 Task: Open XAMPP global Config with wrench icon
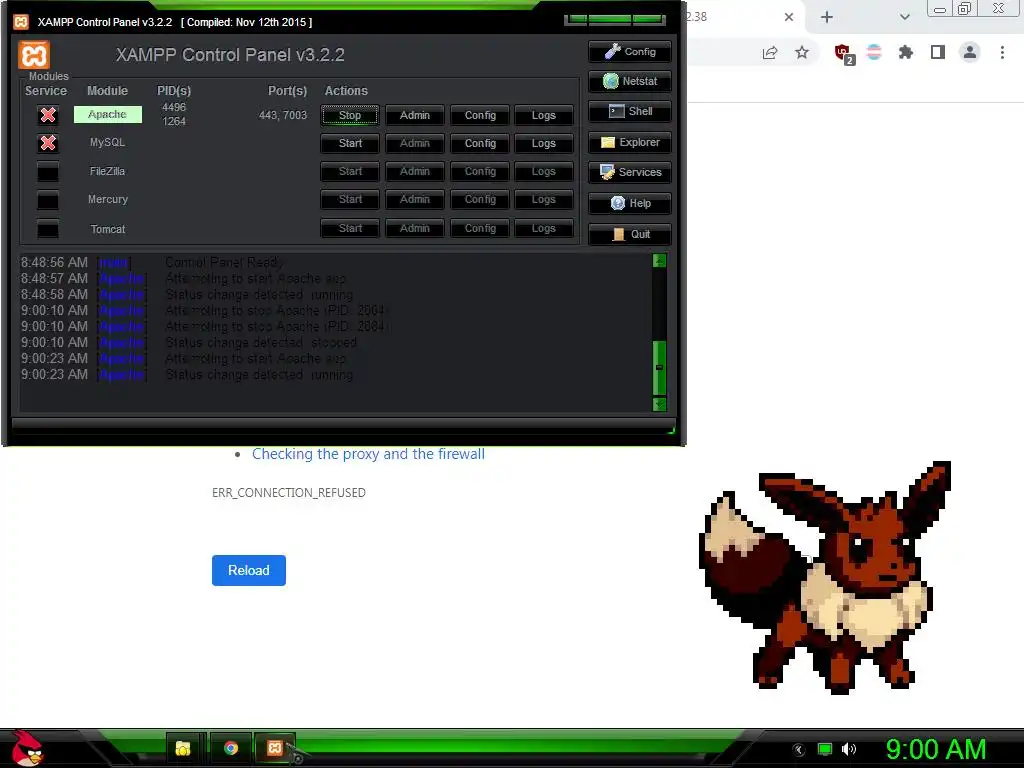point(630,52)
